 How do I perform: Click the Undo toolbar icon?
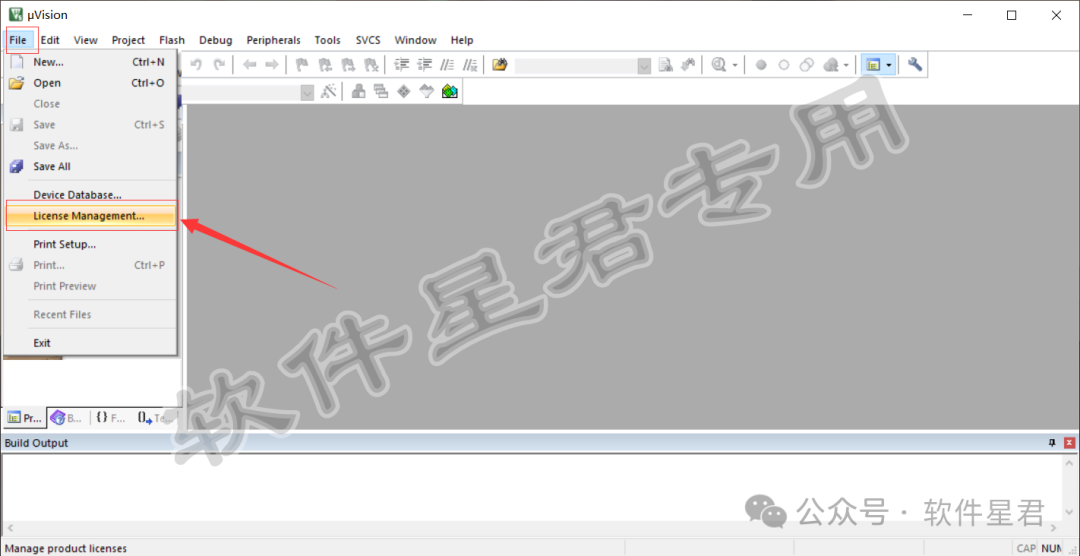click(196, 65)
